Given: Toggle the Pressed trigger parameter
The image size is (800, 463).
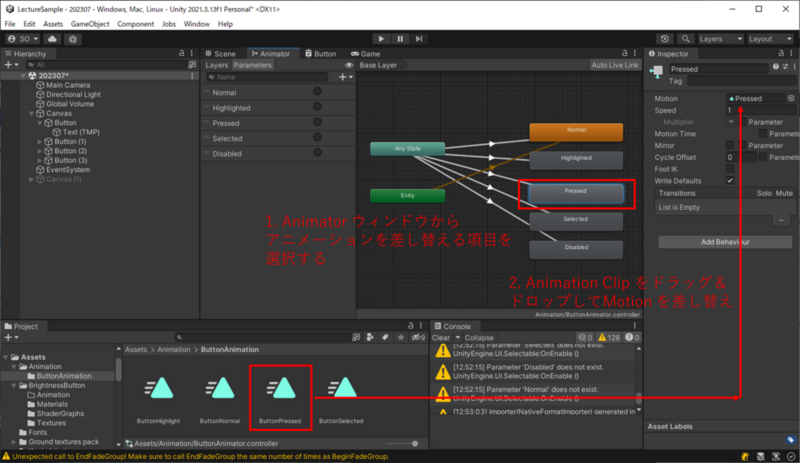Looking at the screenshot, I should point(317,122).
